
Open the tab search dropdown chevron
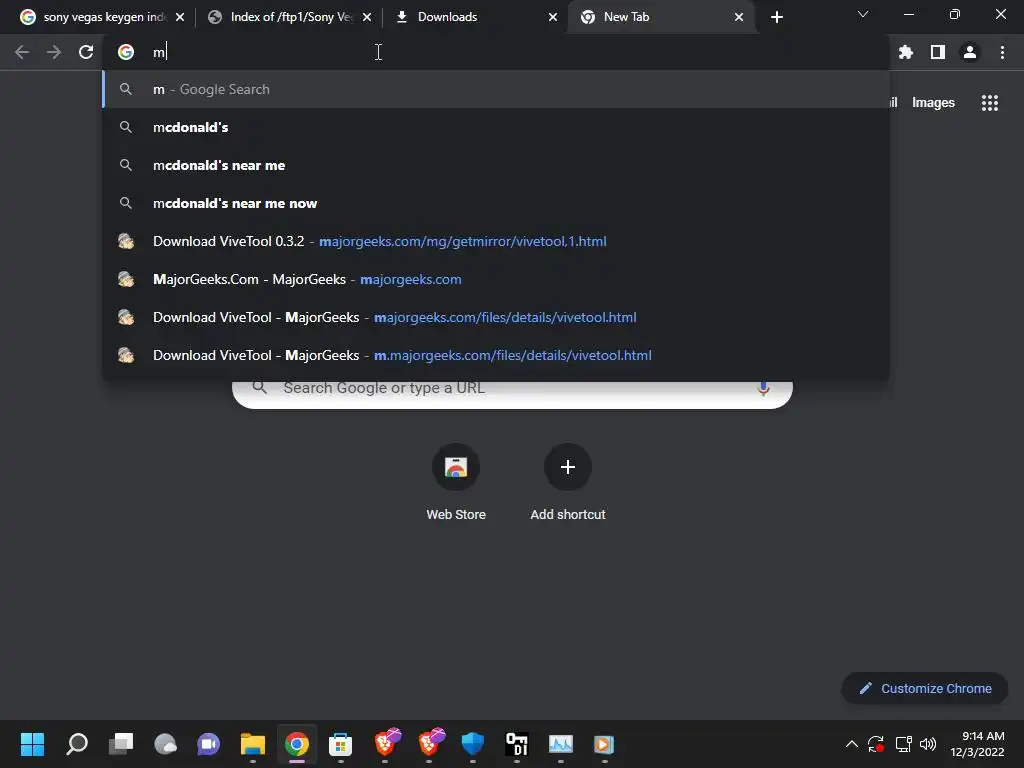[x=863, y=14]
